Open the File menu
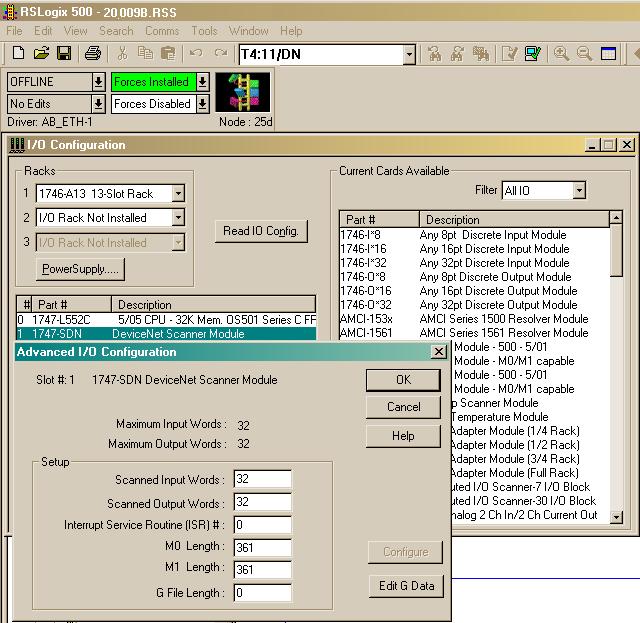Screen dimensions: 640x623 (14, 31)
